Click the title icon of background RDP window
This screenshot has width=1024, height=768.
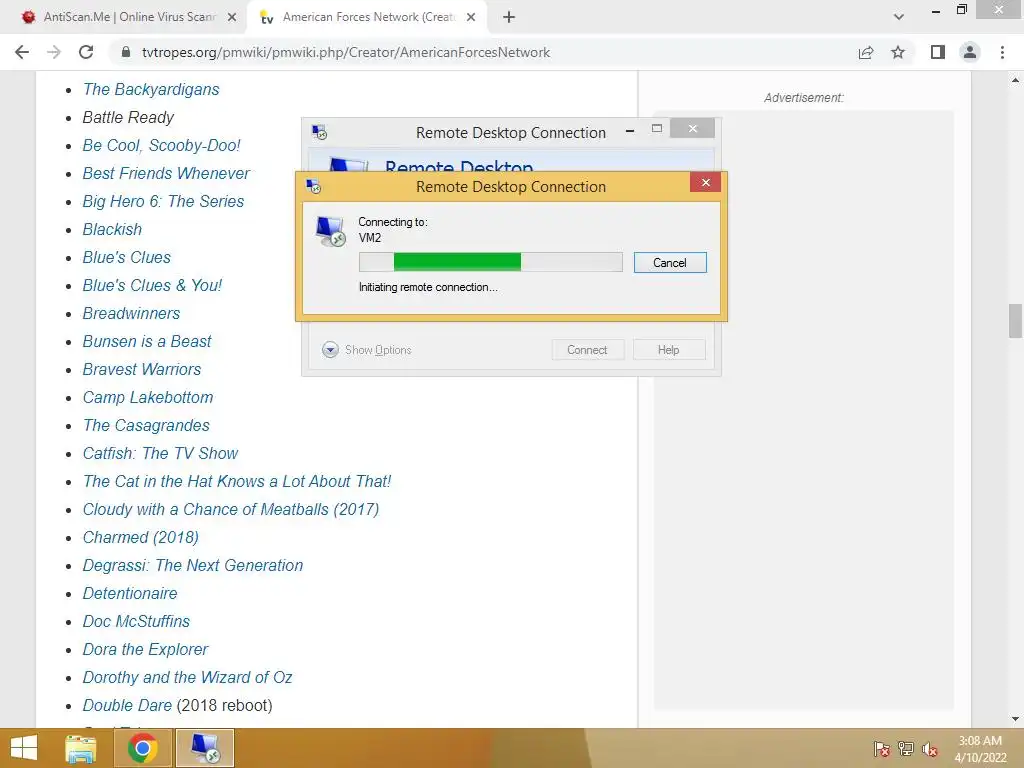[319, 133]
